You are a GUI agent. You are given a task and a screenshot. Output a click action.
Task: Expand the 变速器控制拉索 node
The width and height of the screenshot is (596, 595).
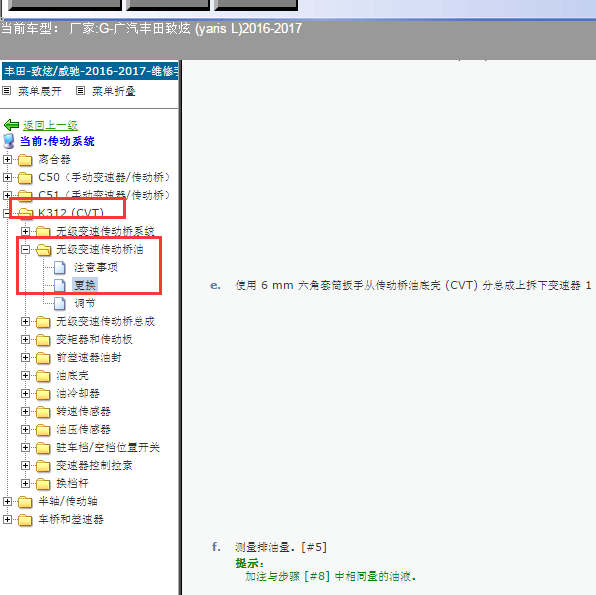[x=25, y=465]
